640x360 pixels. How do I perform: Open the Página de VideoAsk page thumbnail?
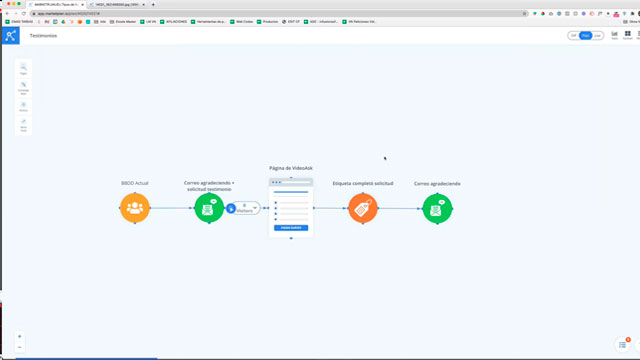coord(291,208)
